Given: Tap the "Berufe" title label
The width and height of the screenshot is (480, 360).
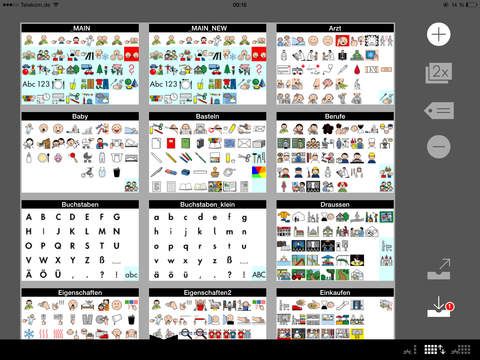Looking at the screenshot, I should point(335,116).
